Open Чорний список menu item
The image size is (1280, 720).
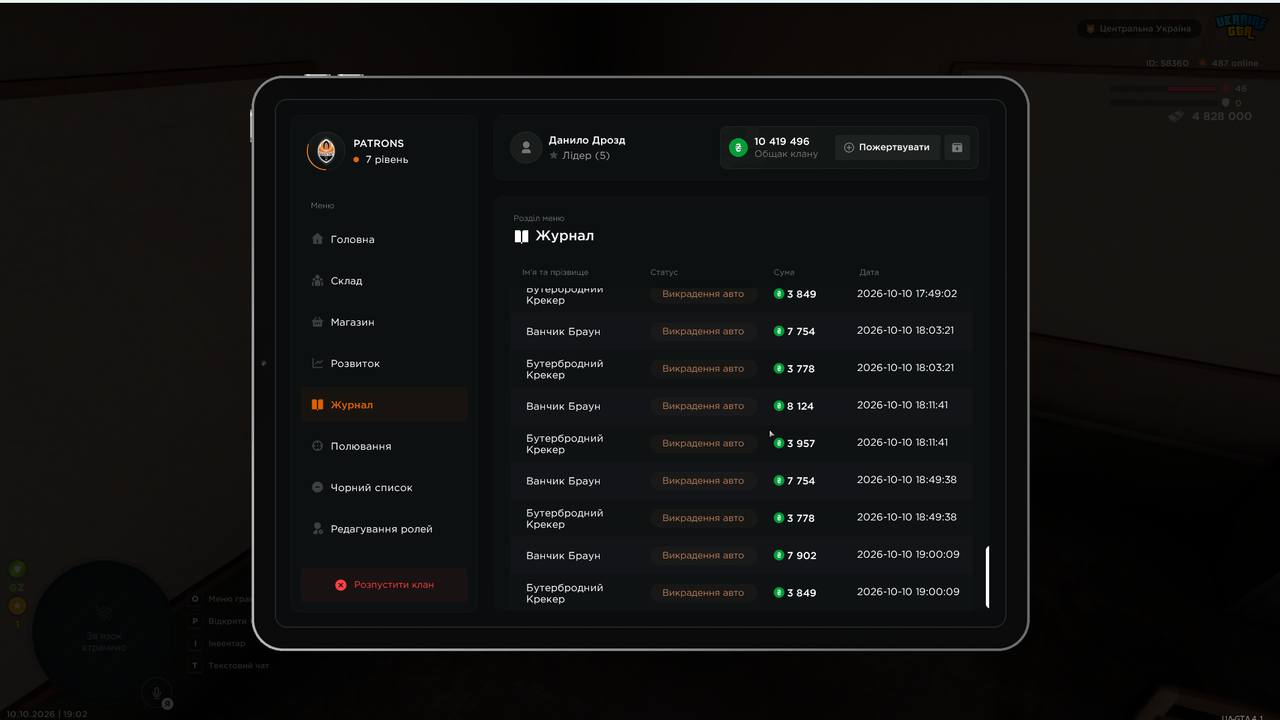(x=384, y=488)
